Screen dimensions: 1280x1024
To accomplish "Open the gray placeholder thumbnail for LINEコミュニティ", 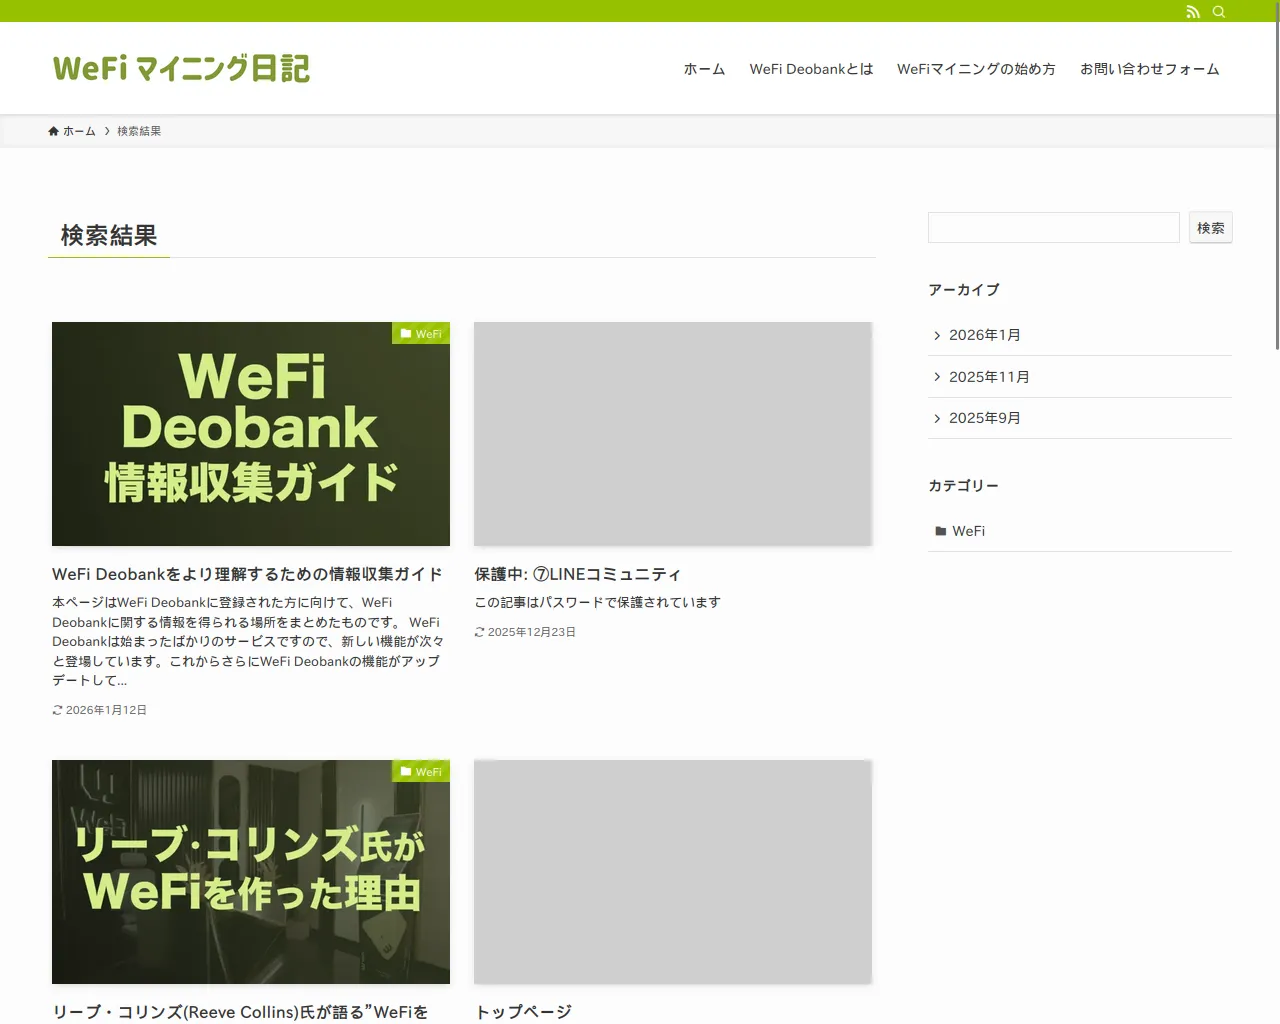I will 673,434.
